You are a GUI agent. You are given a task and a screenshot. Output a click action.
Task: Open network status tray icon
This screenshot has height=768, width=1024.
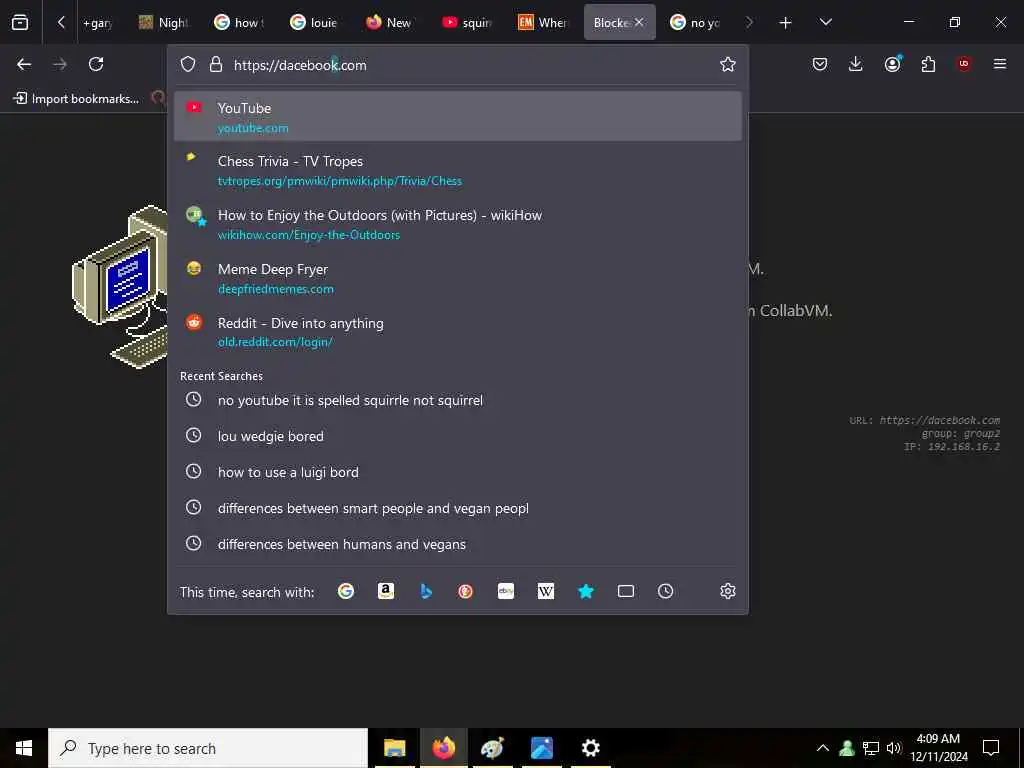871,748
